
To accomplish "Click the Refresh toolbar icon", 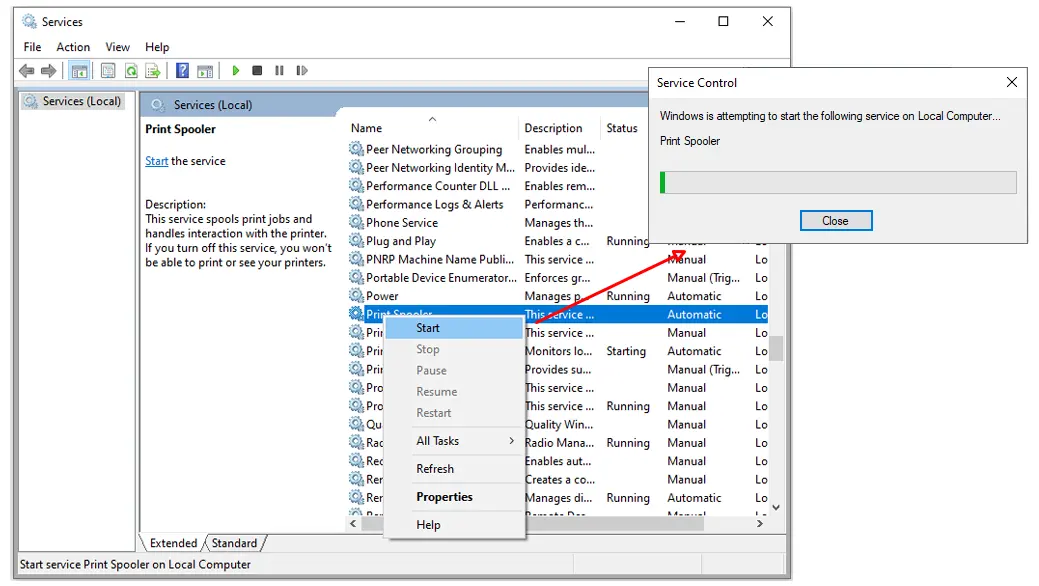I will [130, 71].
